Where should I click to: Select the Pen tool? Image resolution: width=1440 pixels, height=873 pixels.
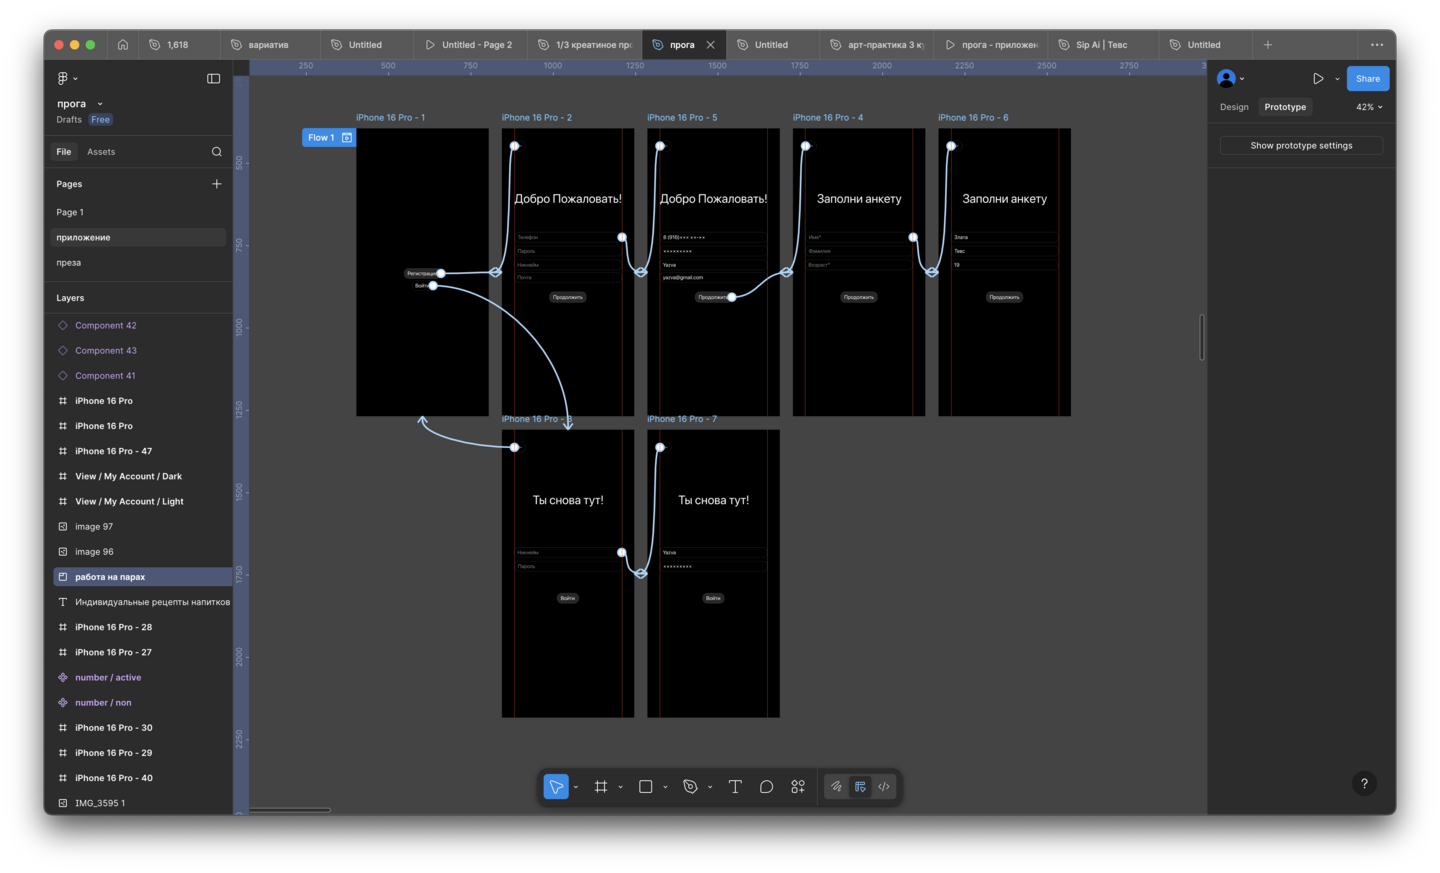(690, 787)
